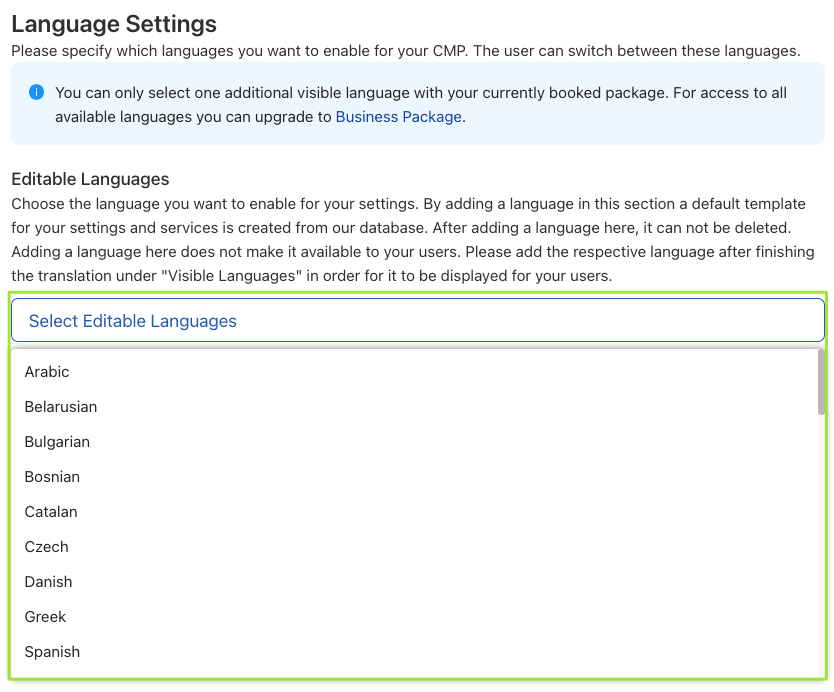Click the Language Settings page heading
This screenshot has height=692, width=834.
click(x=114, y=23)
